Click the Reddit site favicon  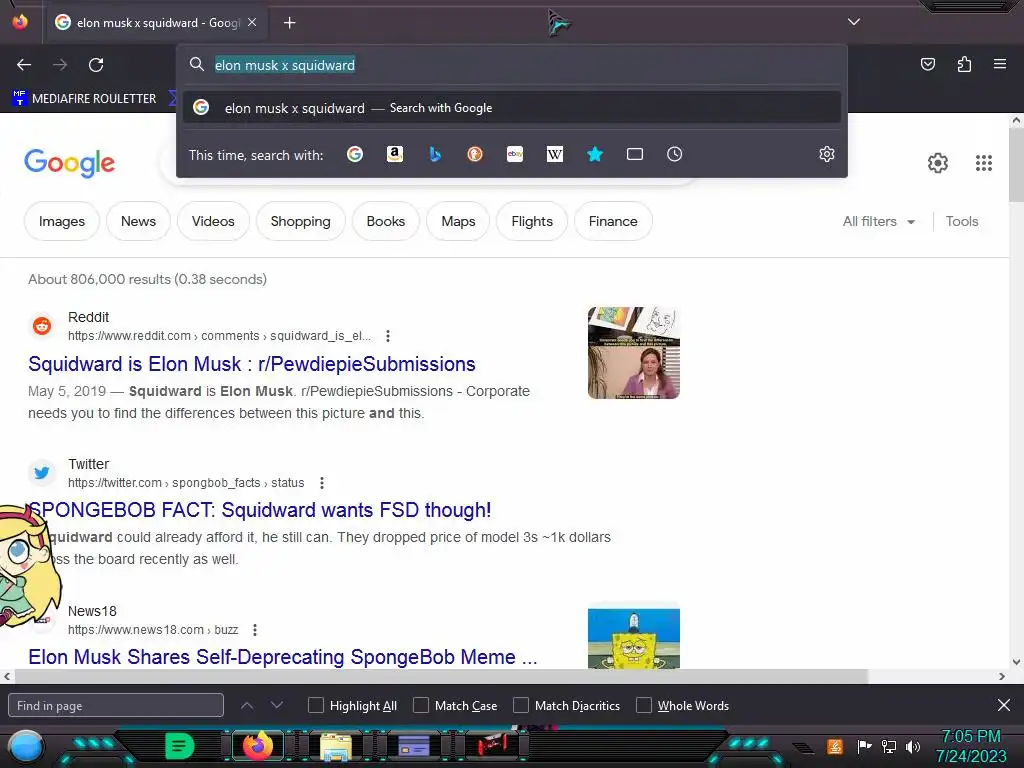[42, 325]
